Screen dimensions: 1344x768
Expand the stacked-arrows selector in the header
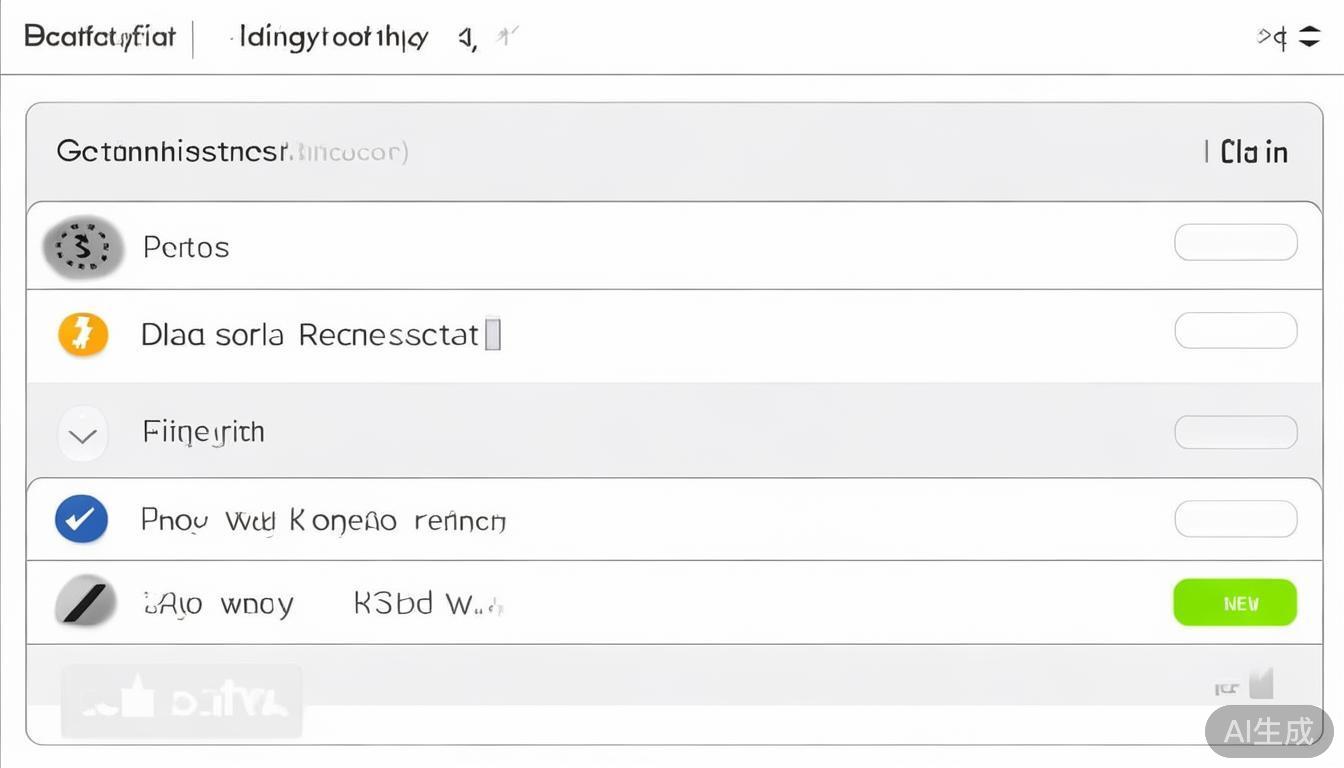[1310, 37]
